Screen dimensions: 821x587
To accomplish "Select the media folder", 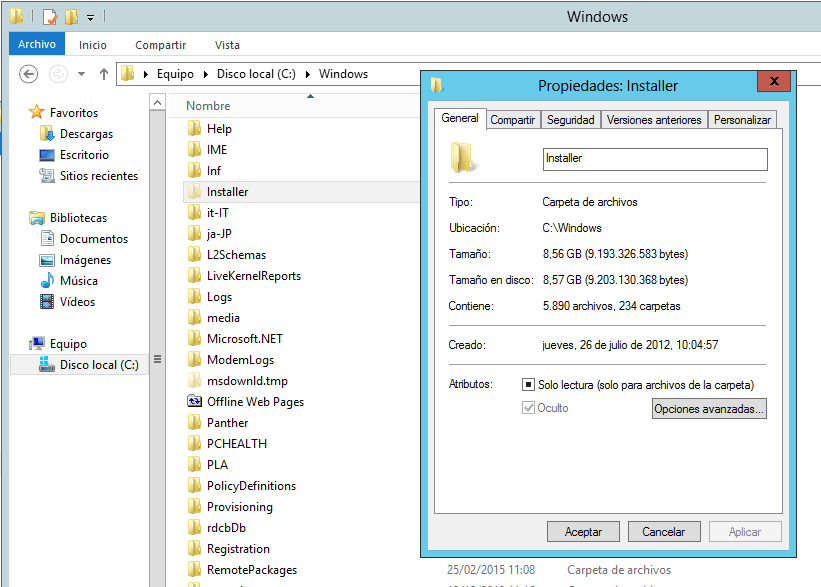I will pos(214,317).
